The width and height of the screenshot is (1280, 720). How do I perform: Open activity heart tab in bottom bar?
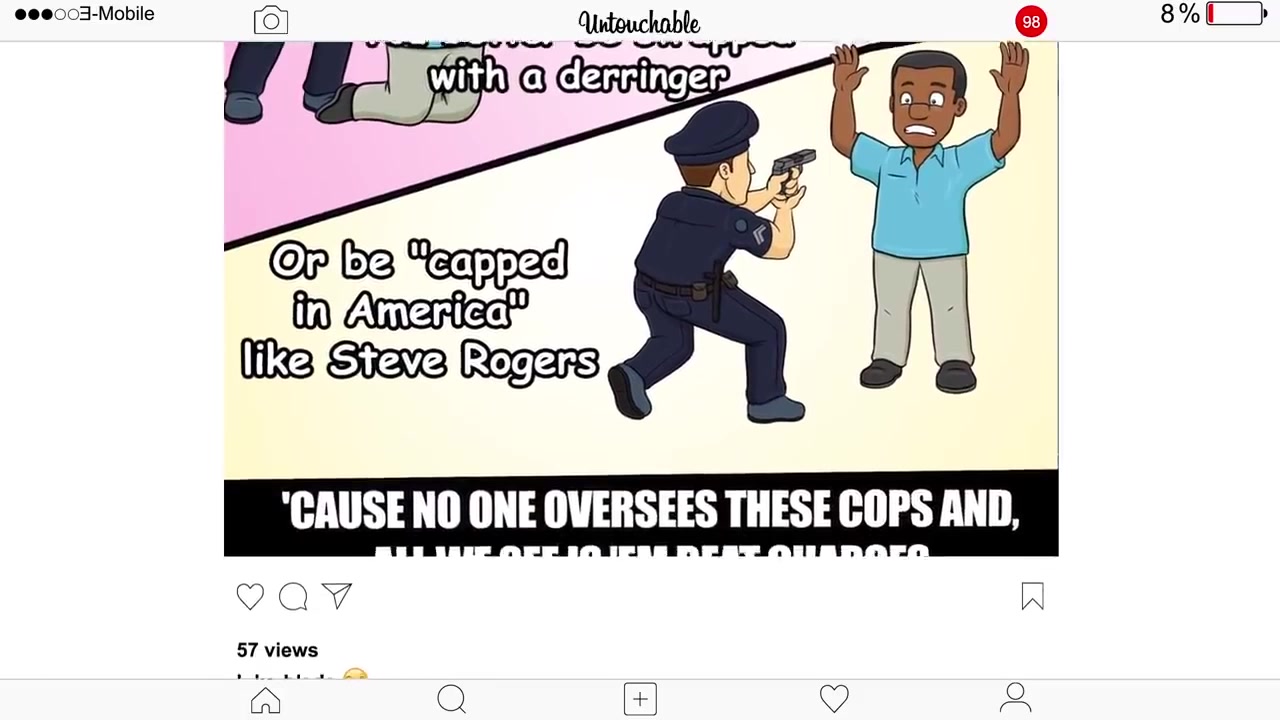834,699
